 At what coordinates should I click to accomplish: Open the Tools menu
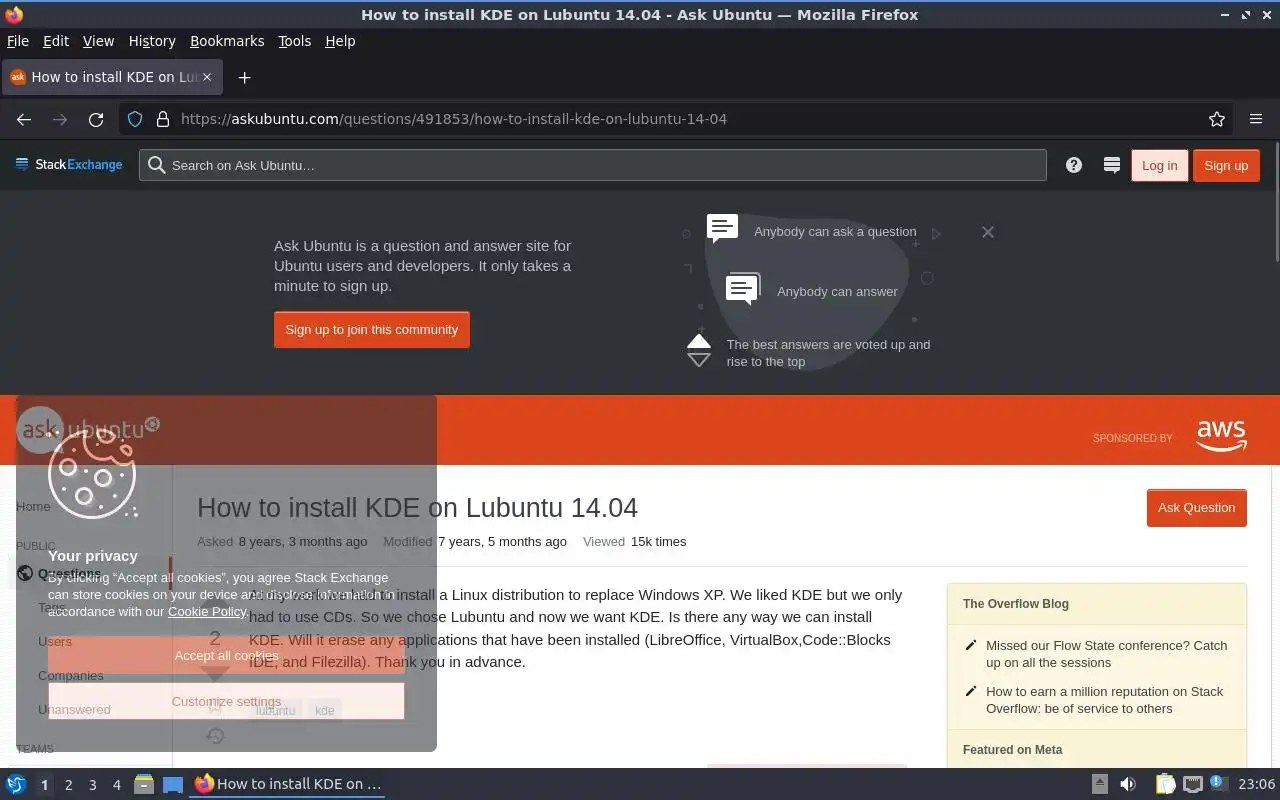(x=294, y=41)
